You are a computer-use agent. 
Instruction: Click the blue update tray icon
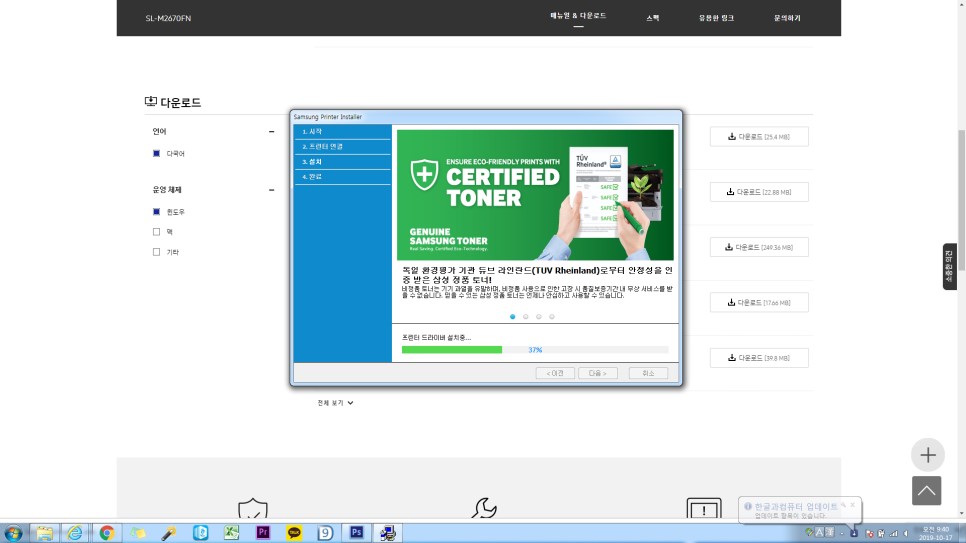tap(854, 533)
